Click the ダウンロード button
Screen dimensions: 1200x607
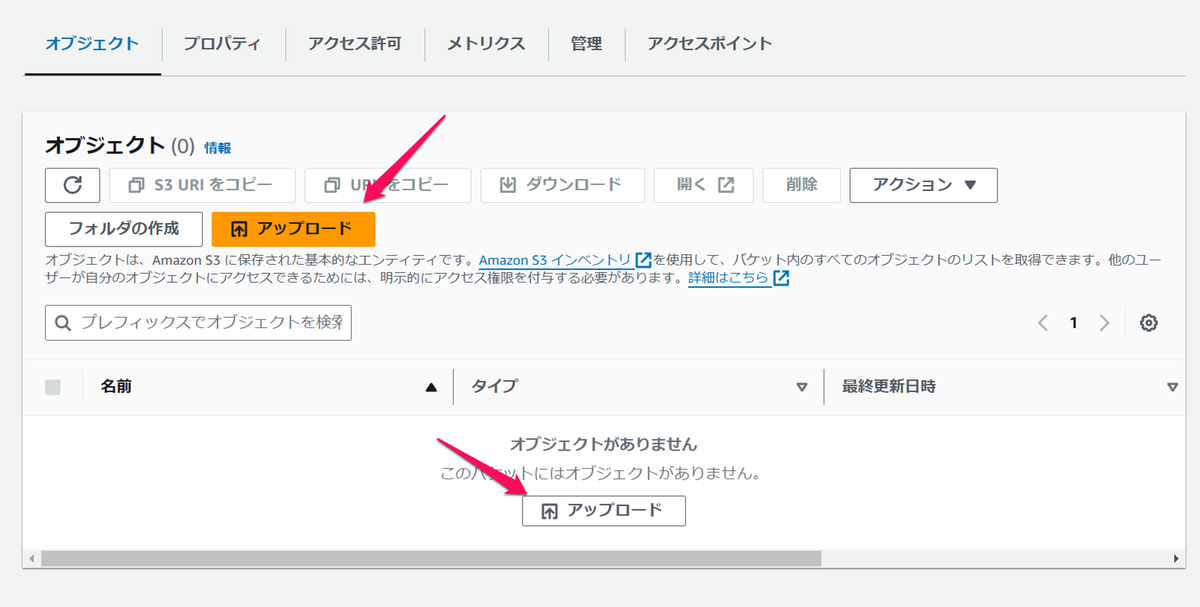[563, 185]
